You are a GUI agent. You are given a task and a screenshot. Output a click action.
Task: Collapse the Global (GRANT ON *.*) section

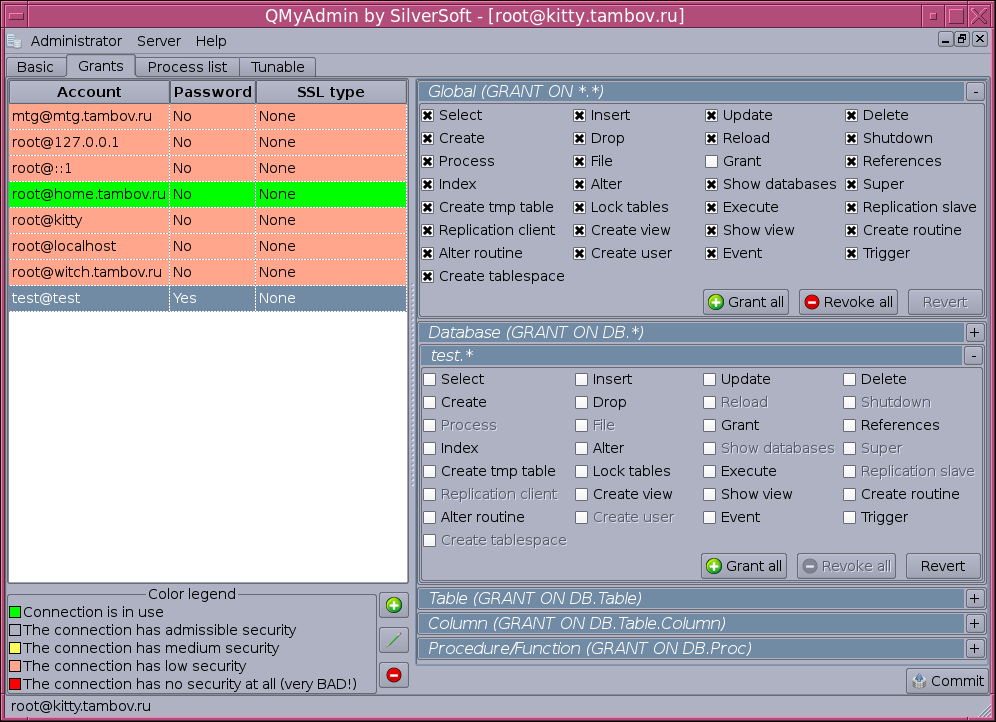(974, 92)
